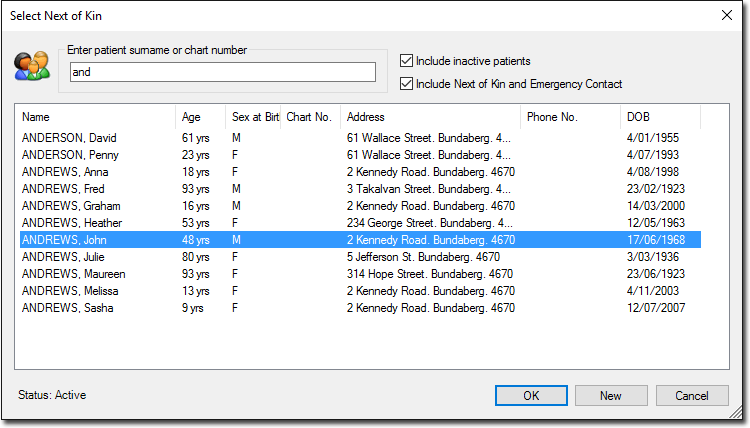The width and height of the screenshot is (750, 428).
Task: Click the patient surname search field
Action: (222, 72)
